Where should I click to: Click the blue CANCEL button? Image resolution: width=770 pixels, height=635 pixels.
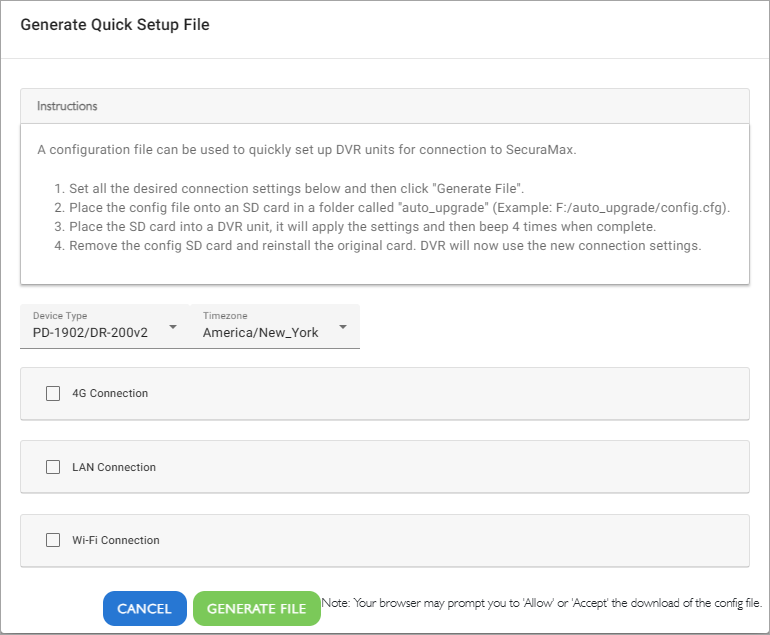144,608
